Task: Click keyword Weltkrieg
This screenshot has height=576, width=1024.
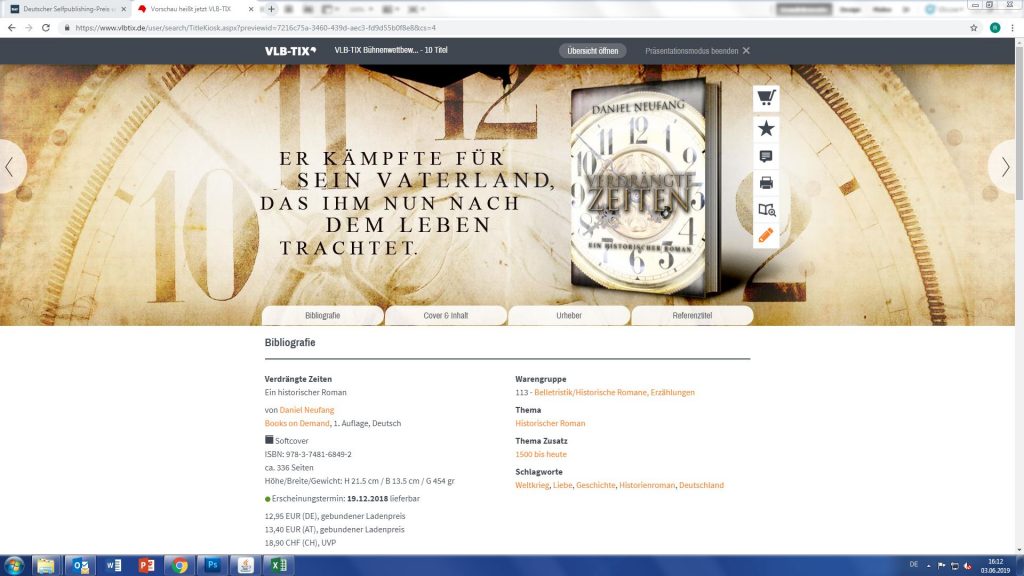Action: coord(532,485)
